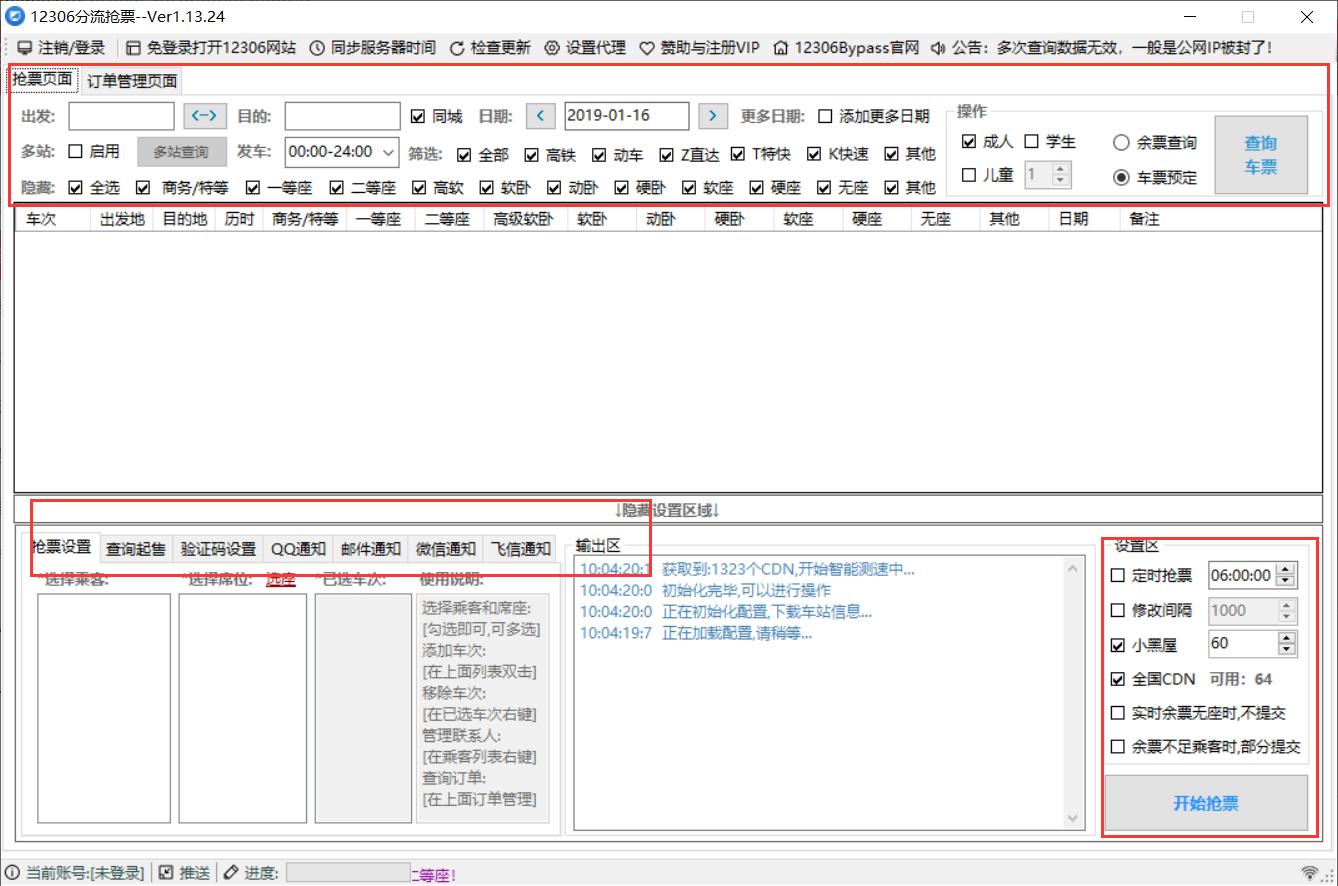Open the 验证码设置 tab

point(218,549)
